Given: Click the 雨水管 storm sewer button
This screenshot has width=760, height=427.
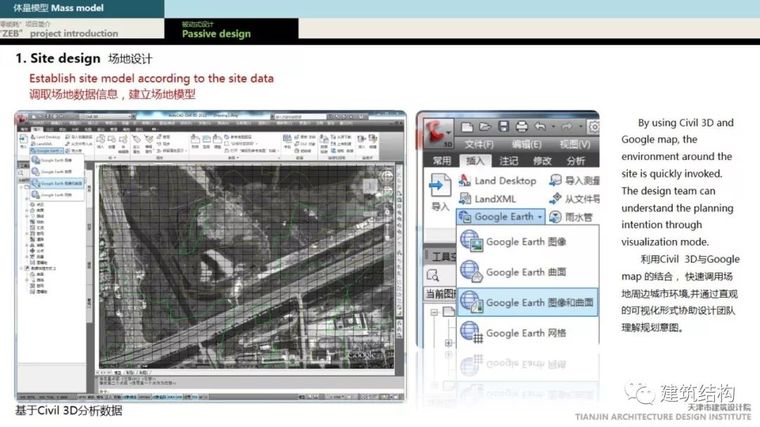Looking at the screenshot, I should coord(570,217).
